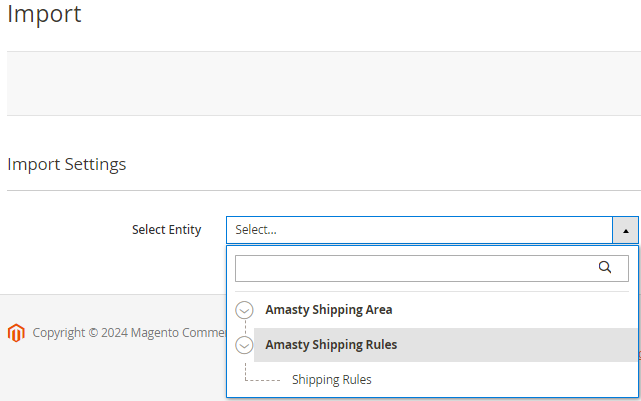Focus the entity search text box
641x401 pixels.
point(432,269)
